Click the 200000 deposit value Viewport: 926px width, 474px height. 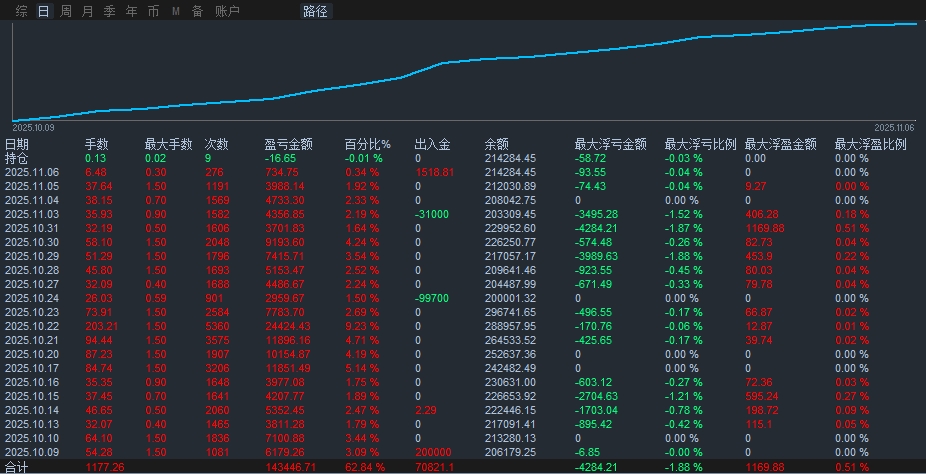(x=433, y=452)
